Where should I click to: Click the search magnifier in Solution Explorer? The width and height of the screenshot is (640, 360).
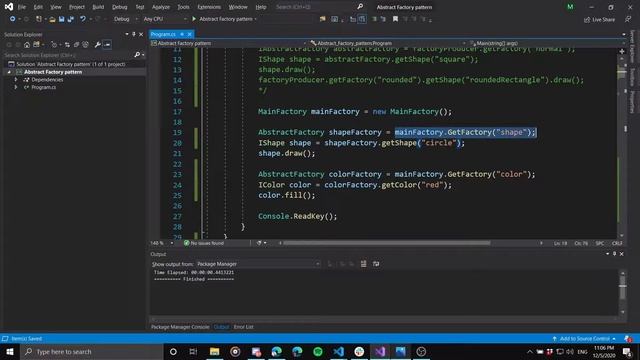(x=137, y=55)
